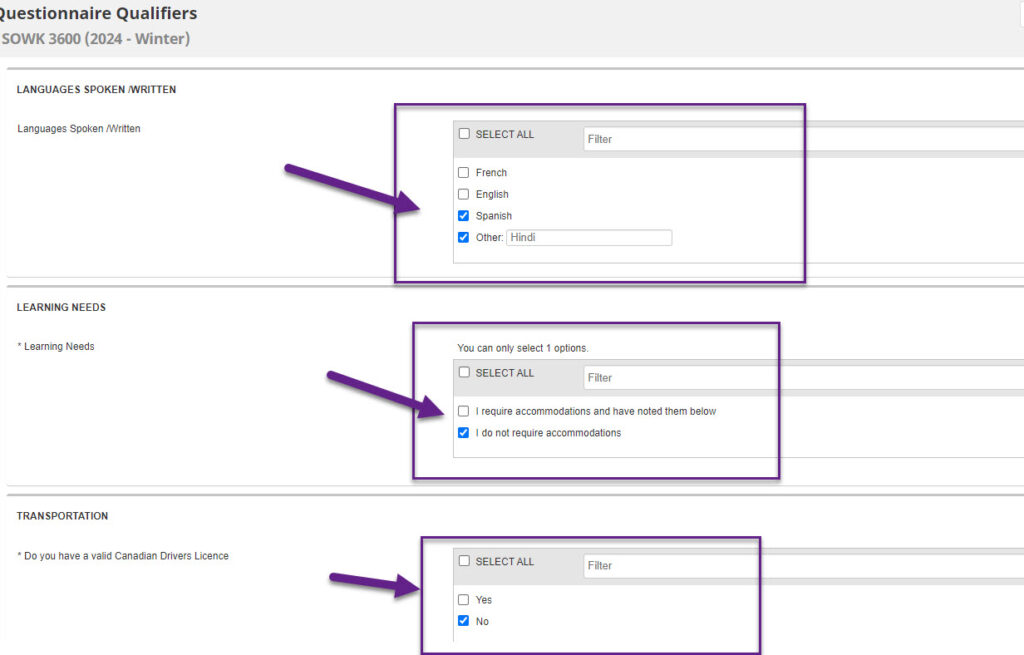The width and height of the screenshot is (1024, 655).
Task: Click the TRANSPORTATION section heading
Action: tap(62, 516)
